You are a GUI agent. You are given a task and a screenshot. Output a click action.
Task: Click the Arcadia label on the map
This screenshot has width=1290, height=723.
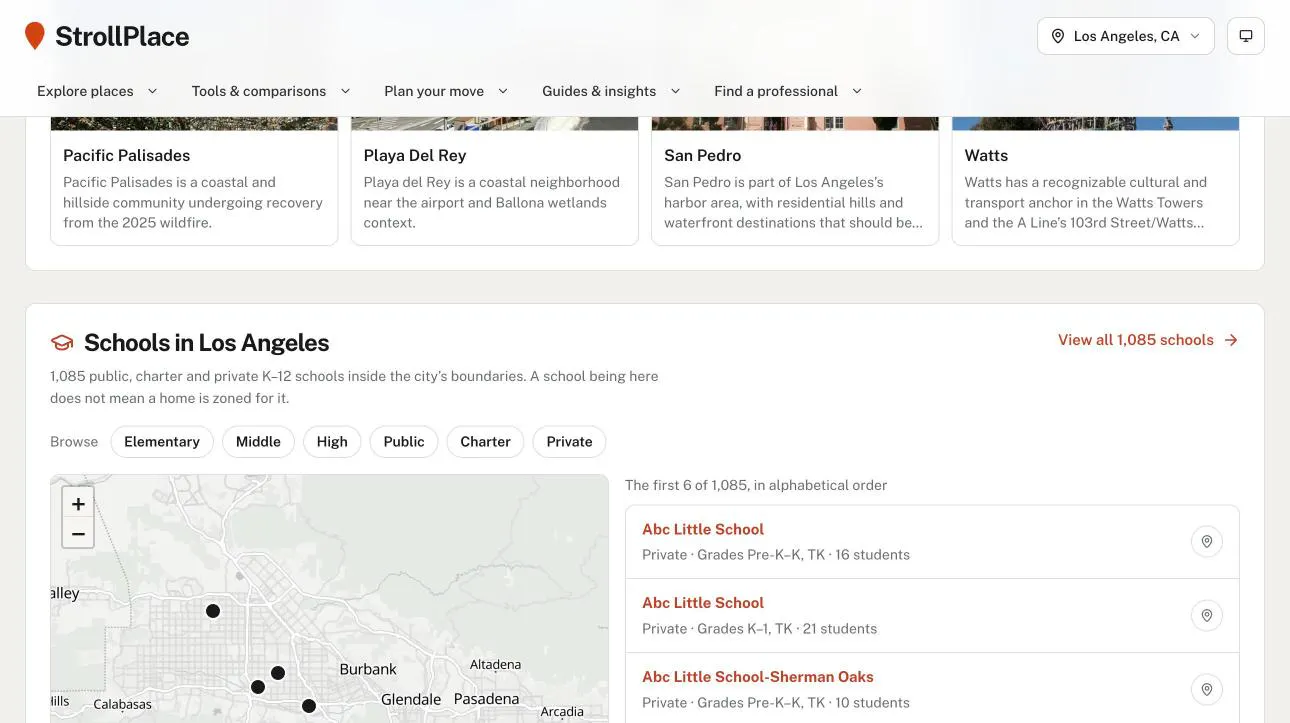[x=562, y=712]
